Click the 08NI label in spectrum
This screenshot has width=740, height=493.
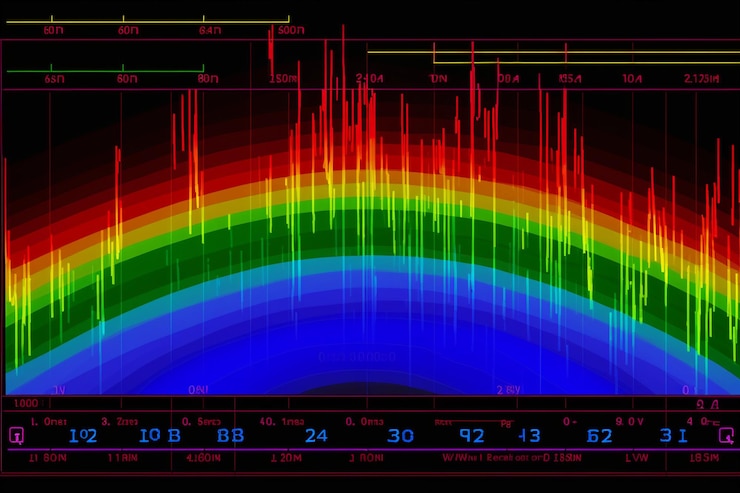coord(198,390)
